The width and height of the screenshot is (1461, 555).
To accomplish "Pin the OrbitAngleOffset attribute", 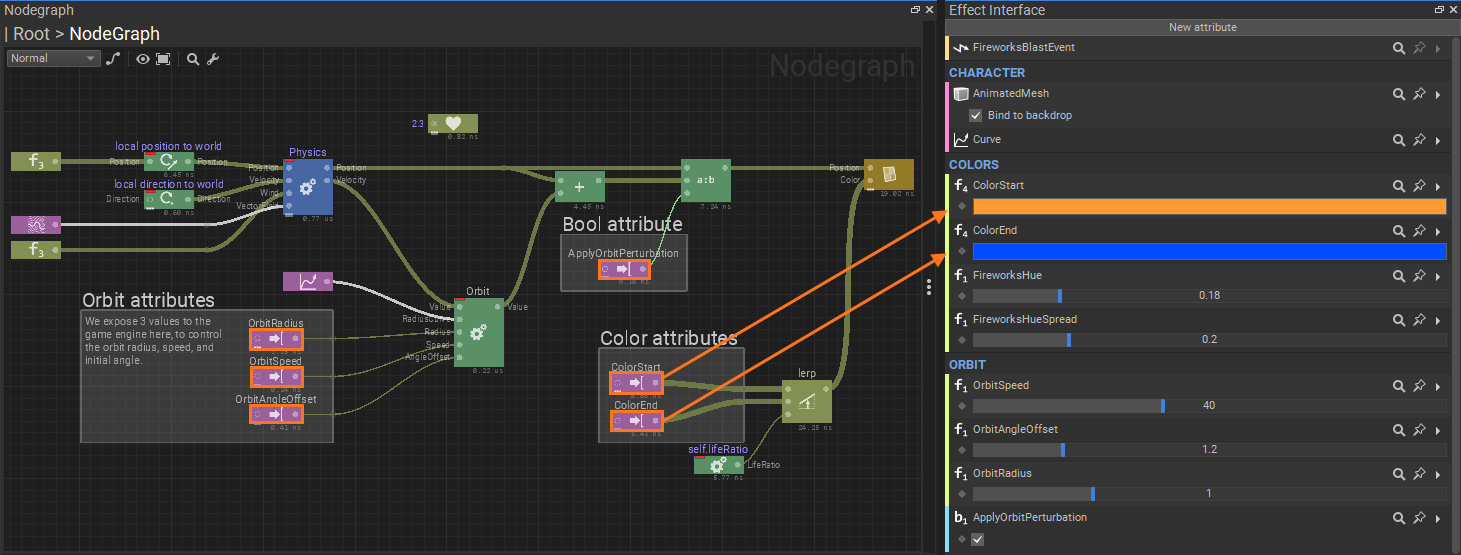I will [x=1419, y=430].
